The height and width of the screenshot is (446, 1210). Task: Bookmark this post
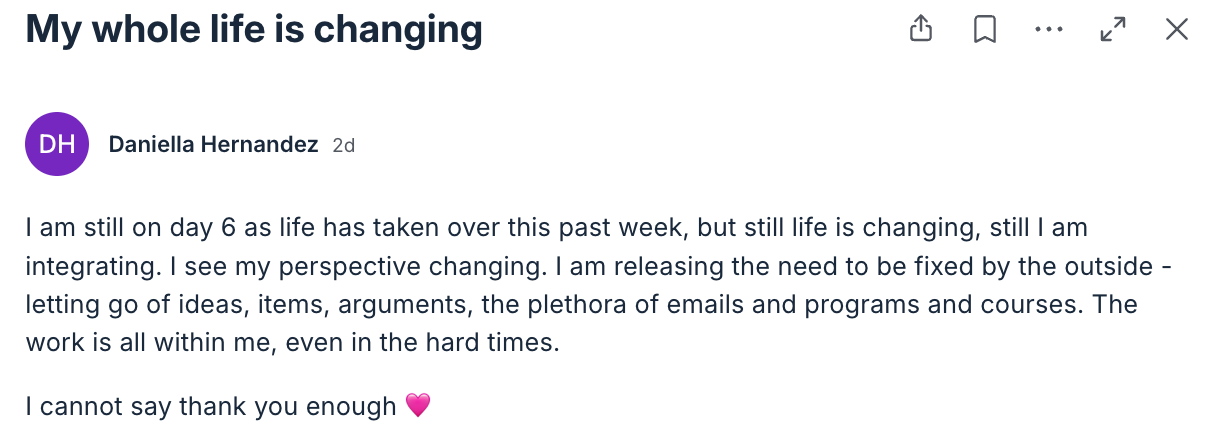(x=985, y=30)
